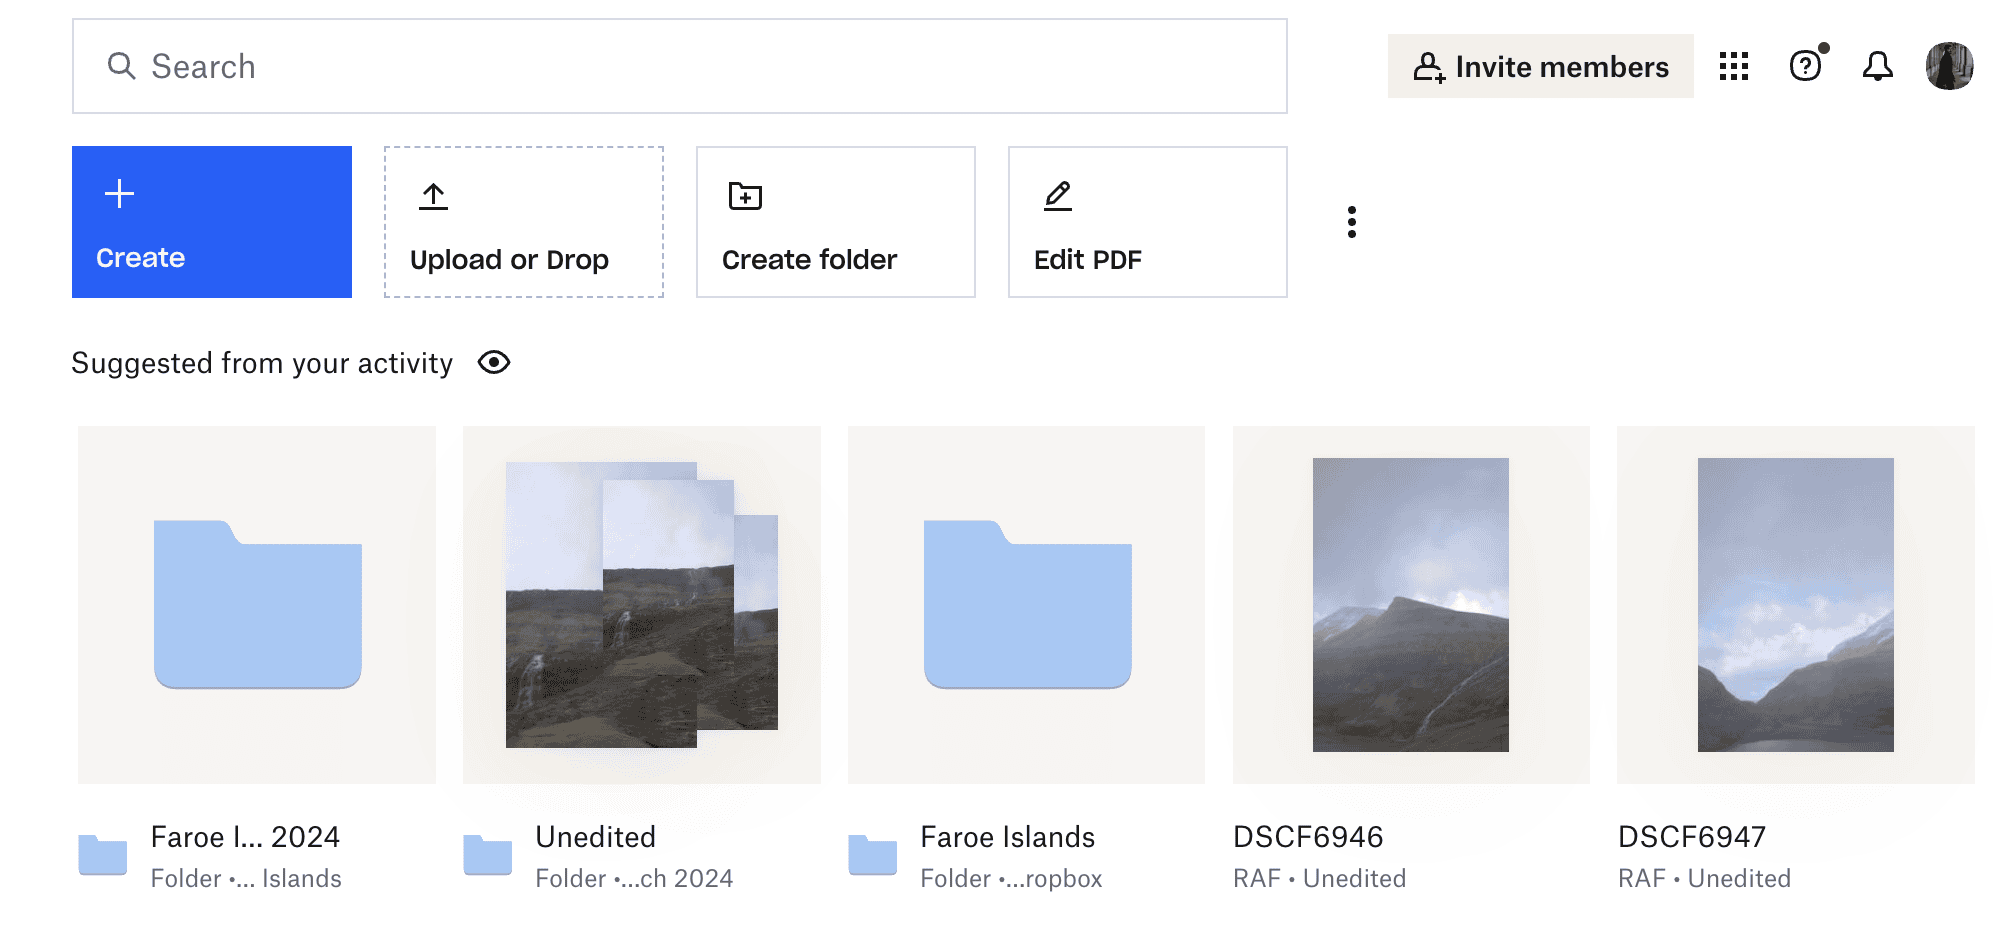Click the folder icon beside Faroe Islands label
2004x942 pixels.
pyautogui.click(x=872, y=855)
